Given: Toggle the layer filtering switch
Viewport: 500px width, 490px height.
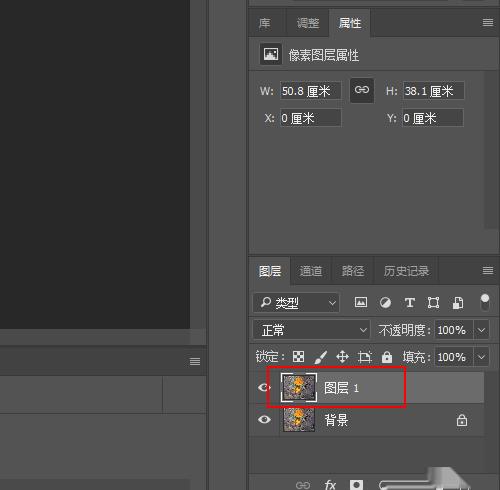Looking at the screenshot, I should [x=485, y=302].
